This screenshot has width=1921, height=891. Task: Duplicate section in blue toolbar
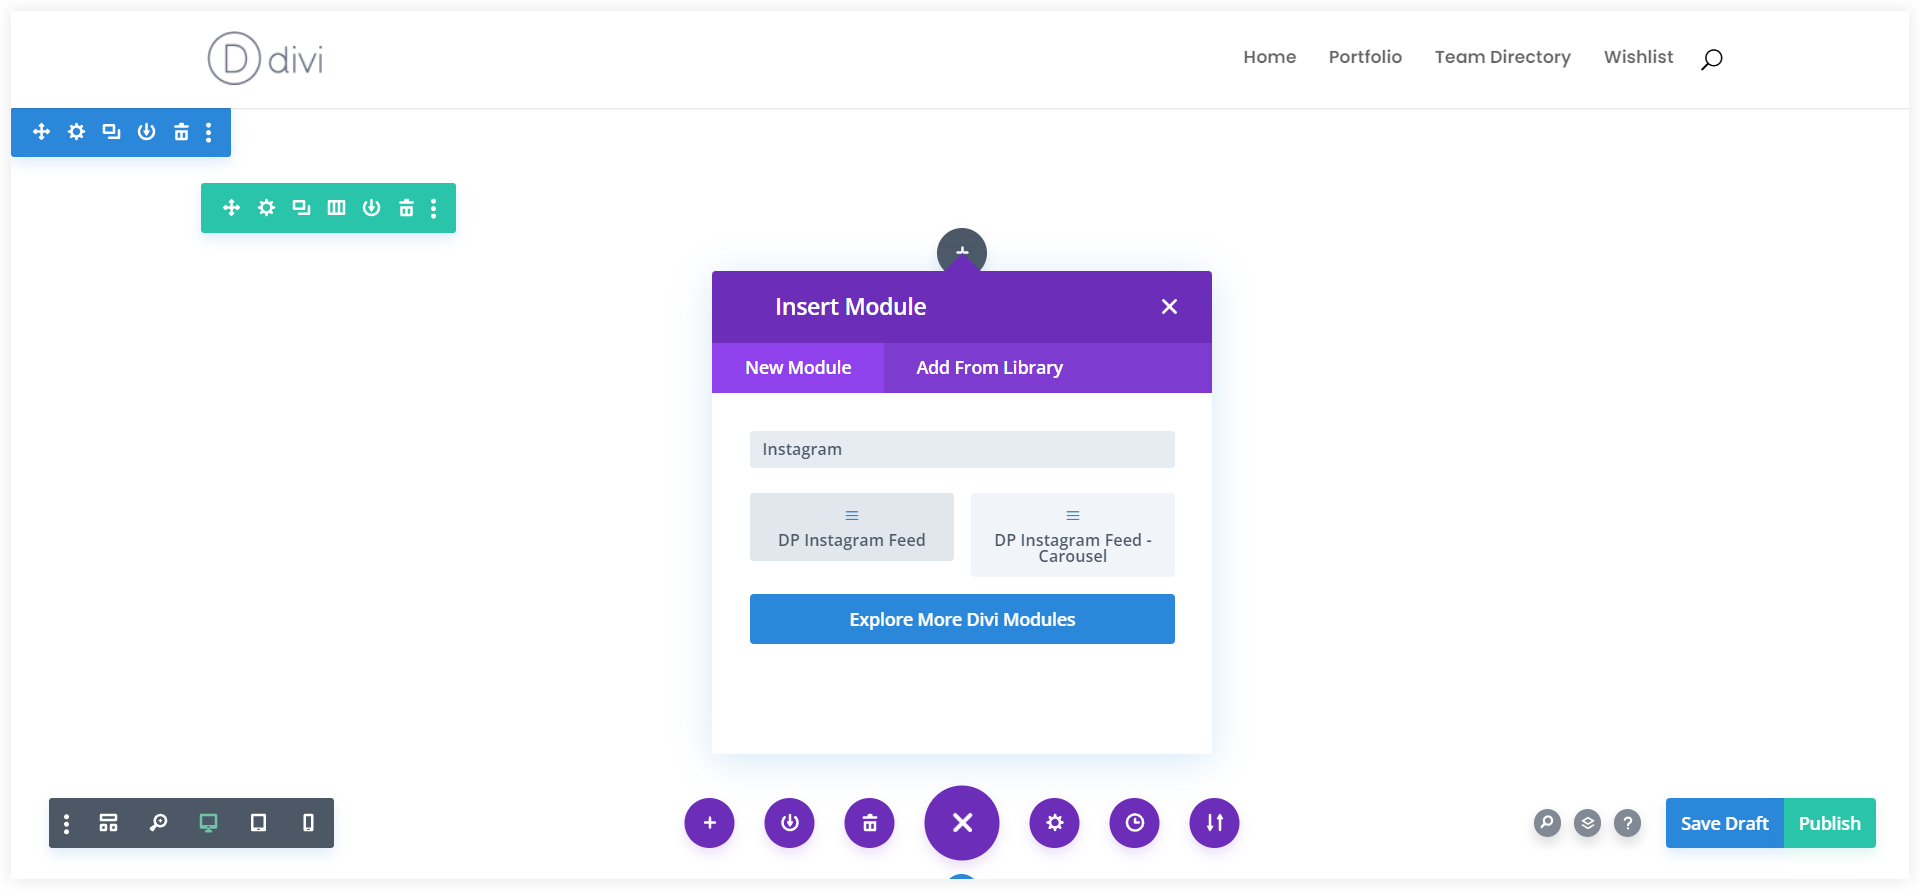[111, 132]
